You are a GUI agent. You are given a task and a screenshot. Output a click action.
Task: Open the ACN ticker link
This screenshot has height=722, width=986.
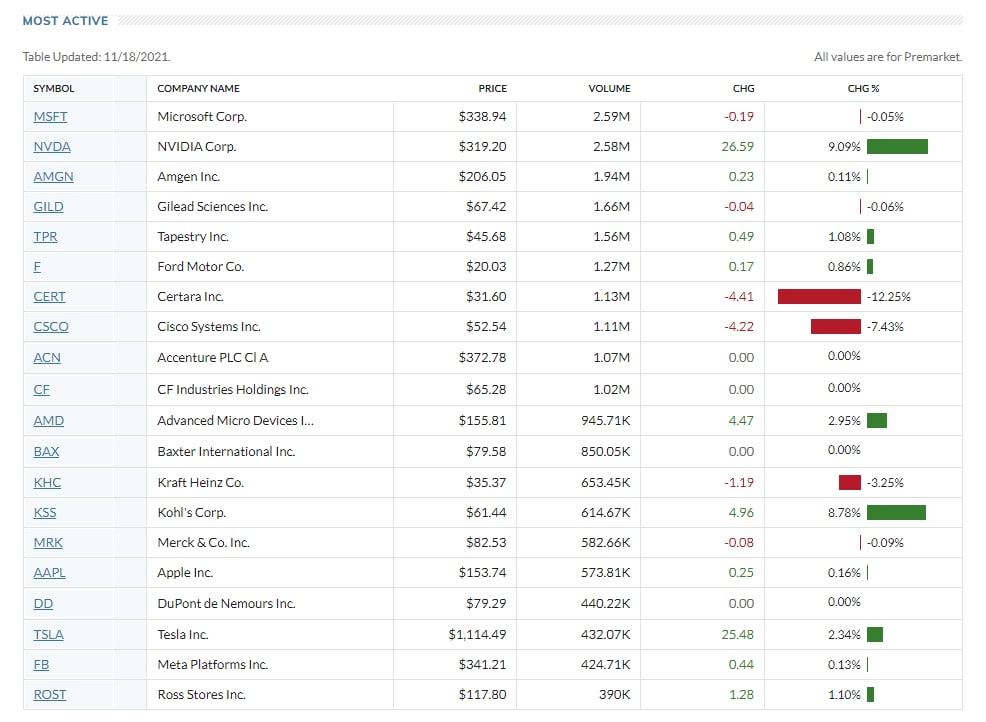pos(47,358)
